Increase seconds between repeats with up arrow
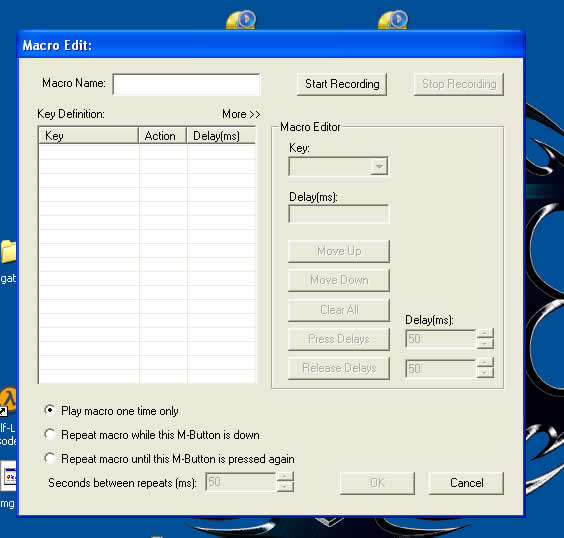 tap(285, 477)
